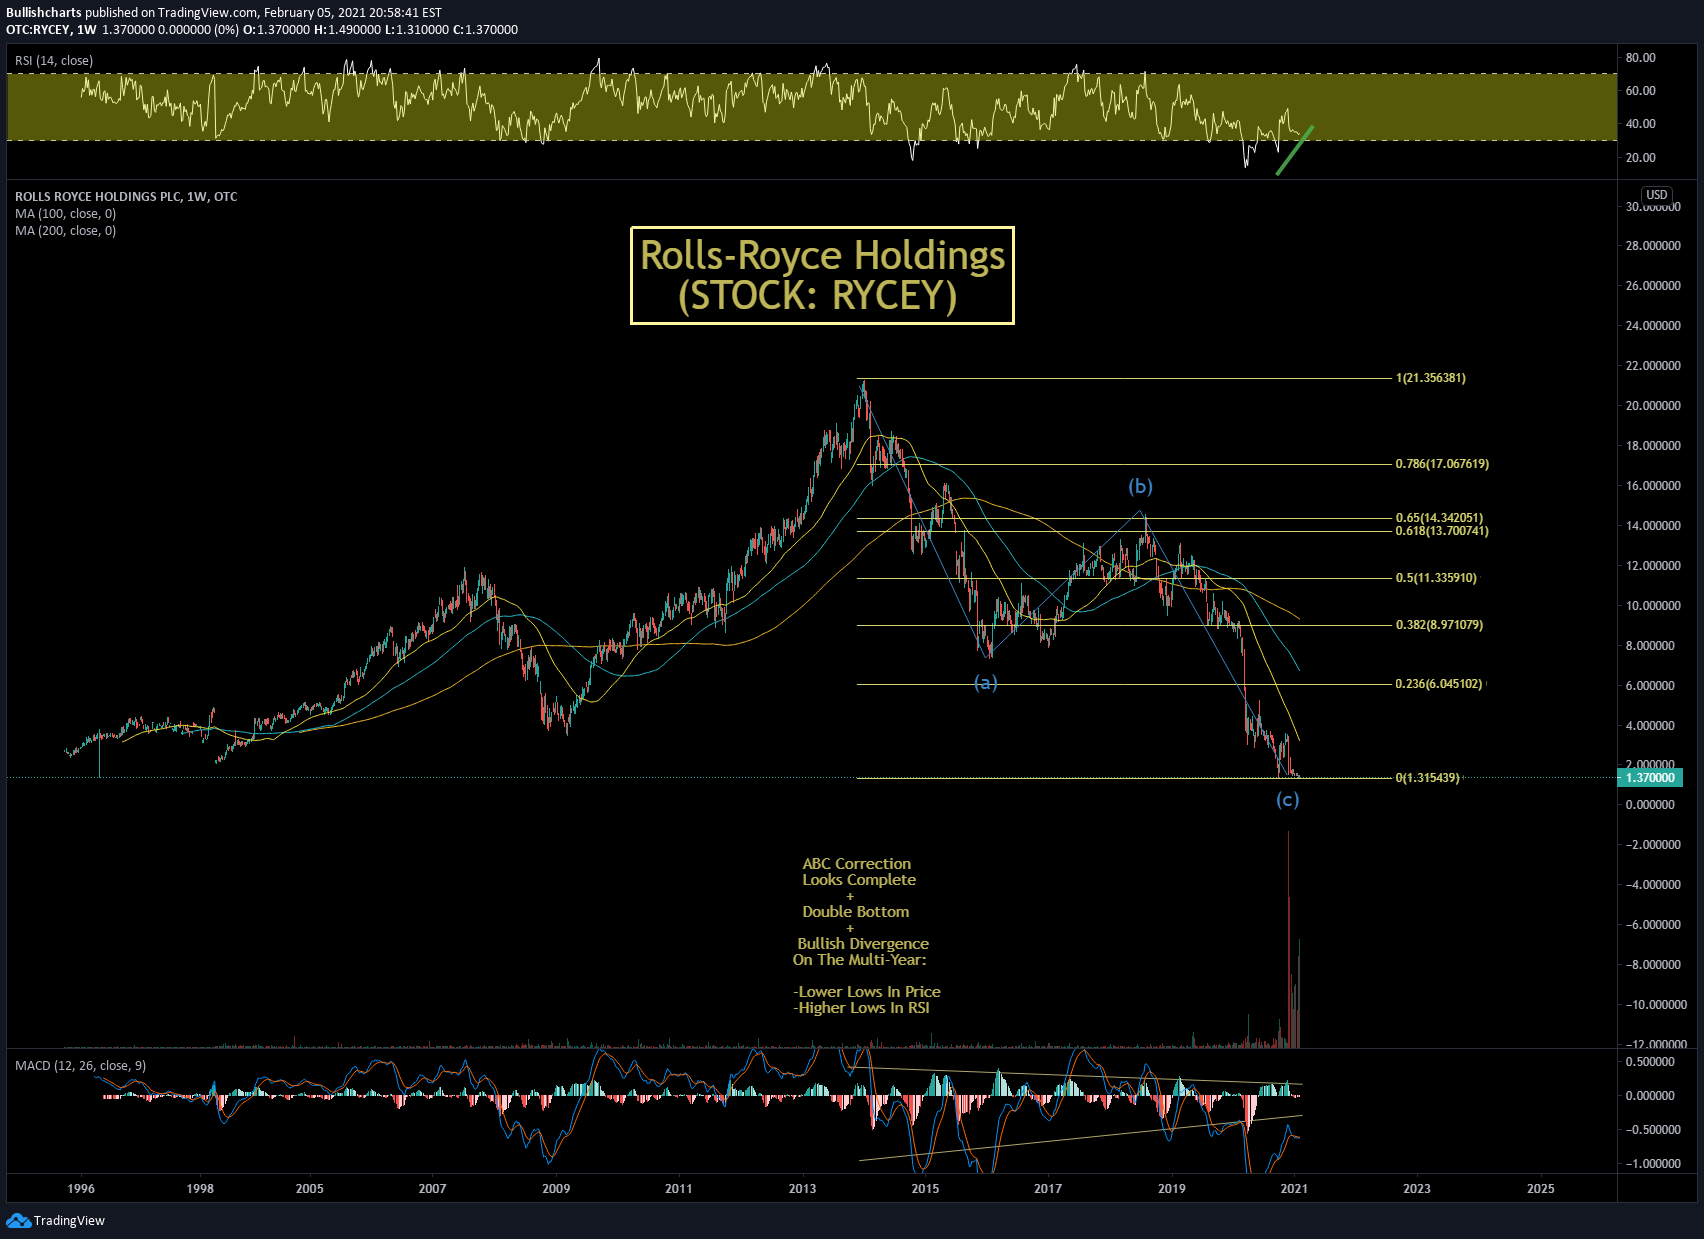This screenshot has width=1704, height=1239.
Task: Select Fibonacci level label 0.236(6.045102)
Action: click(x=1439, y=684)
